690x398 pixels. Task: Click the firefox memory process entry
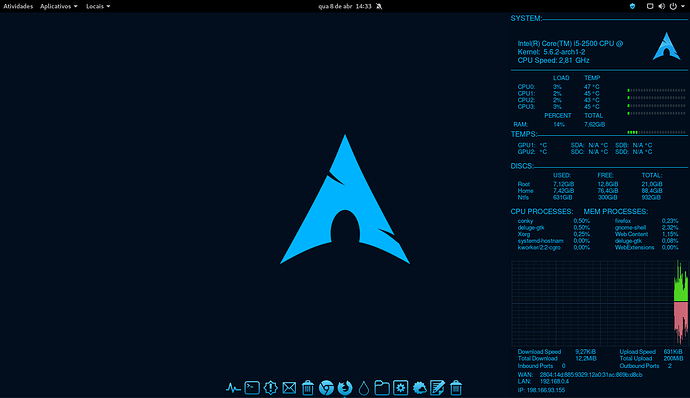point(623,221)
